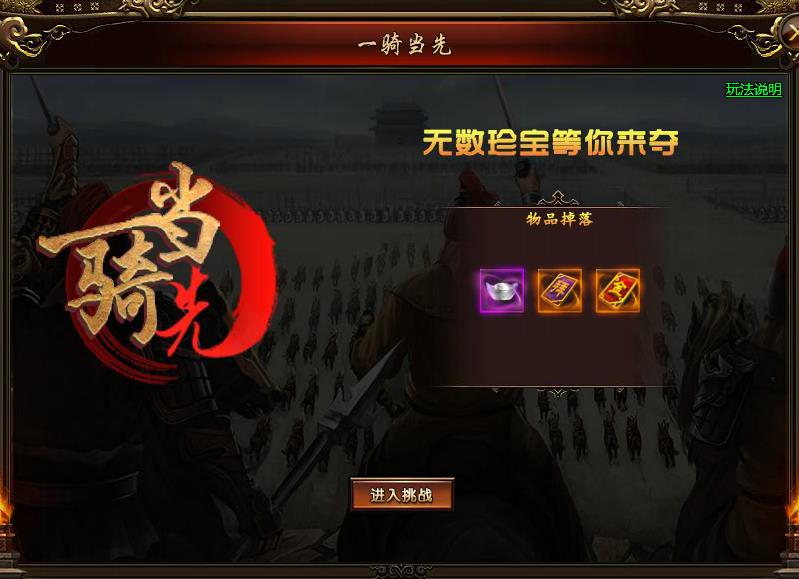This screenshot has height=579, width=799.
Task: Select the purple card drop item
Action: 560,291
